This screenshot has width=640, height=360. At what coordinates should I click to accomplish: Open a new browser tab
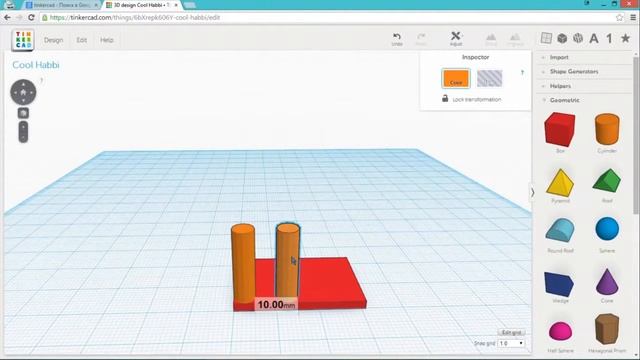[189, 5]
